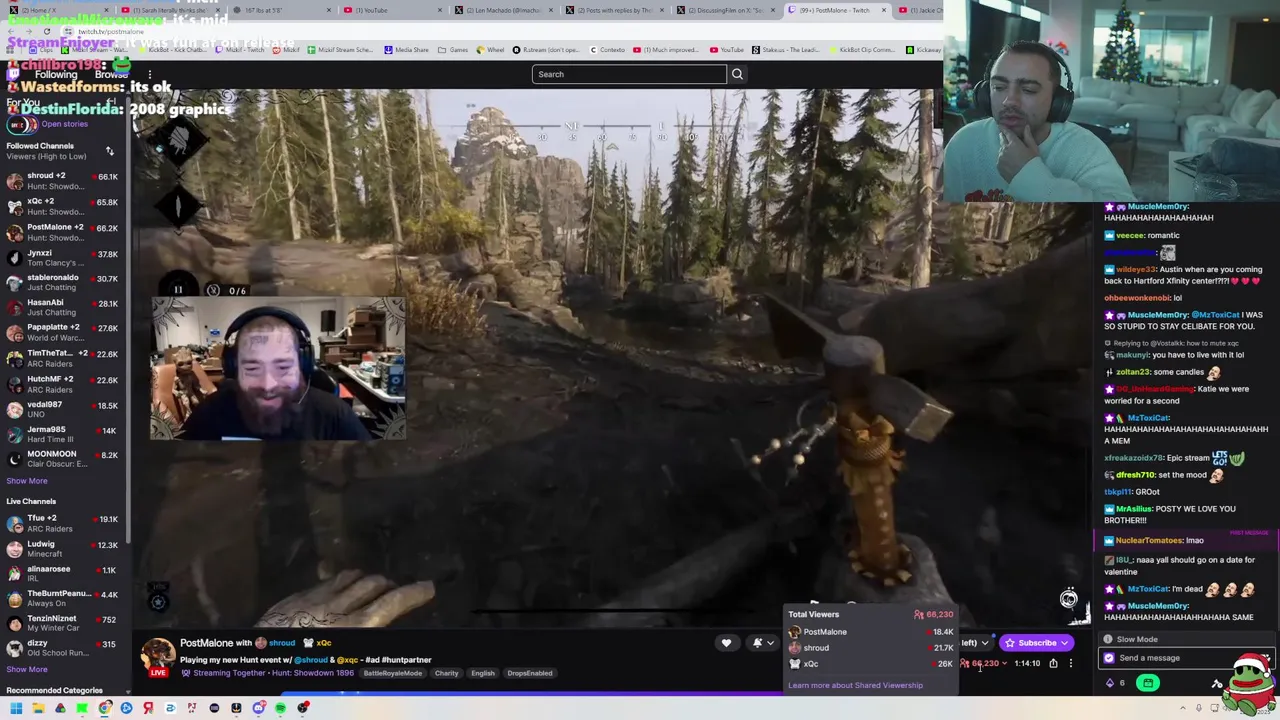Open shroud channel in Followed Channels
1280x720 pixels.
coord(65,181)
